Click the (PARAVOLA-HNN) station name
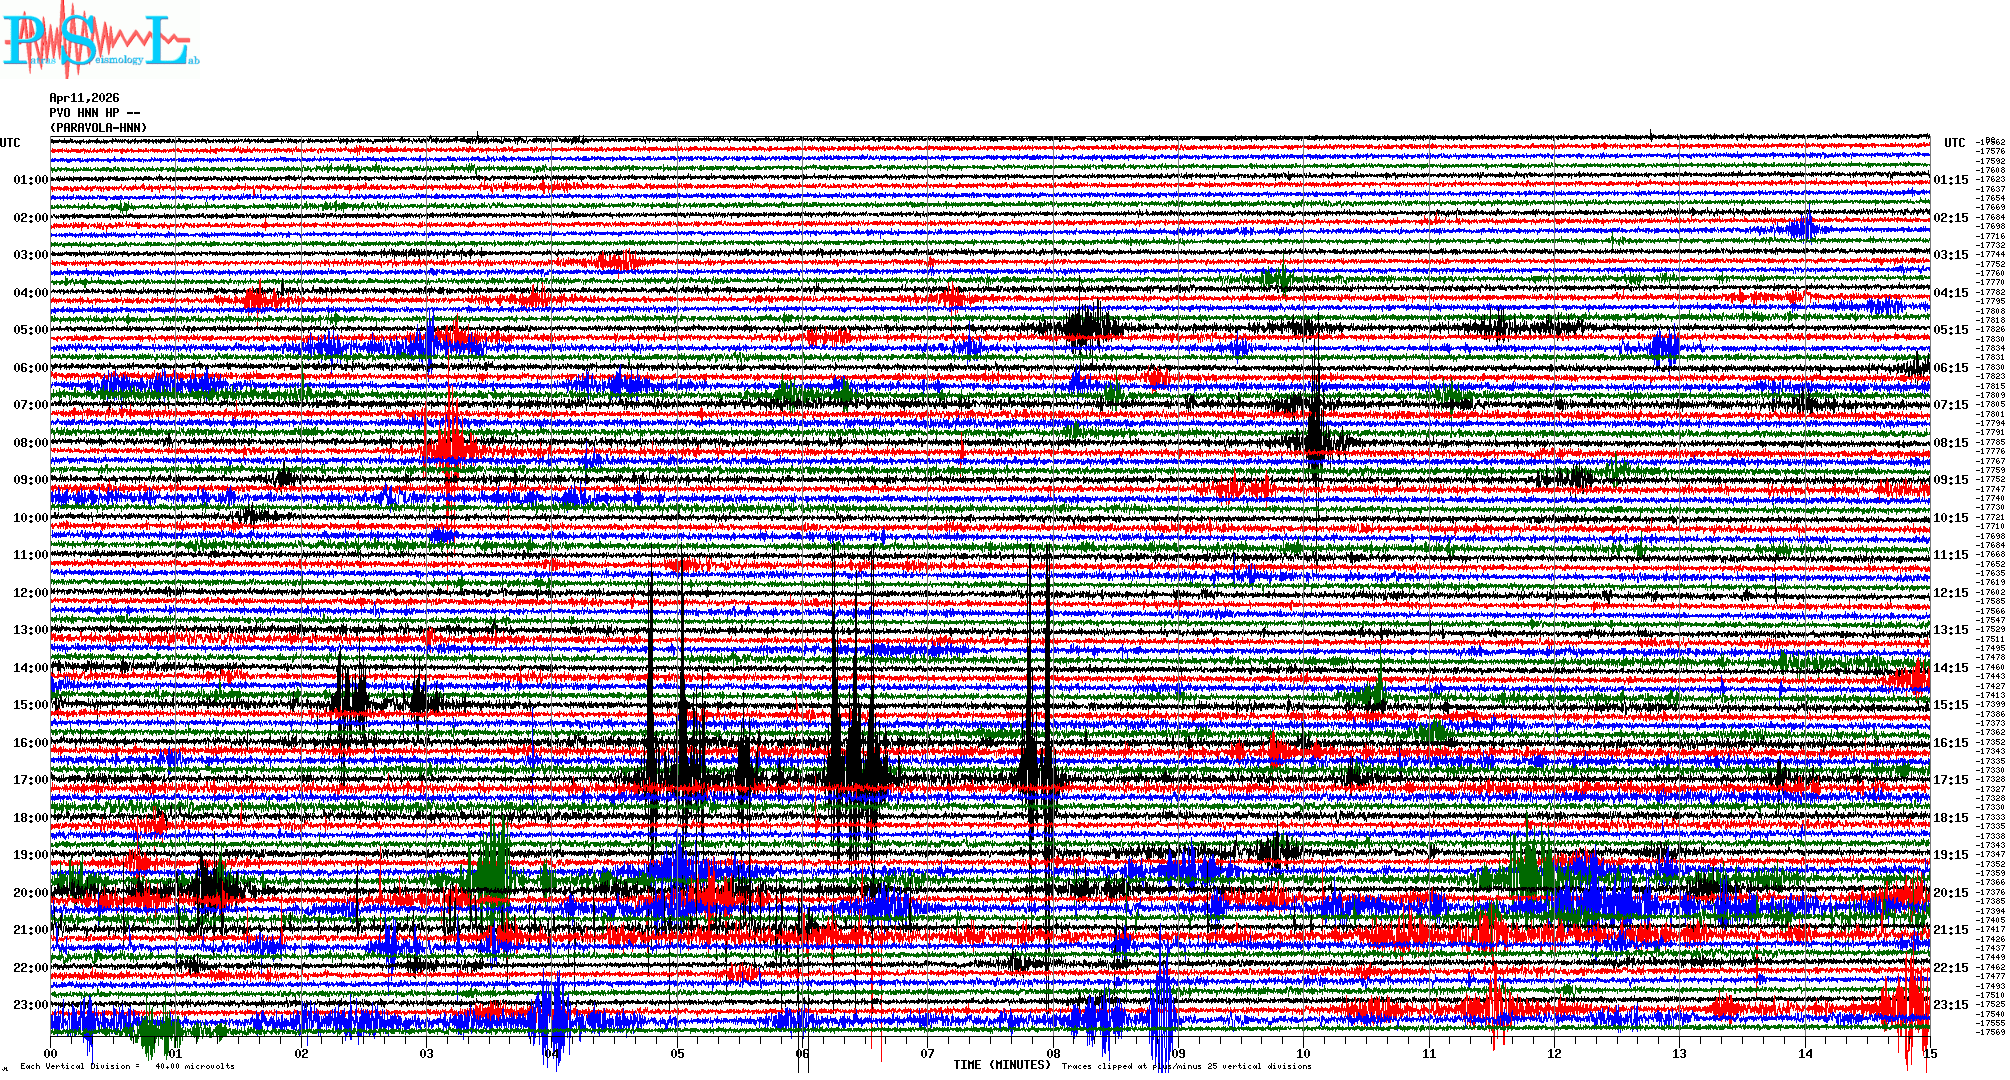 tap(98, 128)
